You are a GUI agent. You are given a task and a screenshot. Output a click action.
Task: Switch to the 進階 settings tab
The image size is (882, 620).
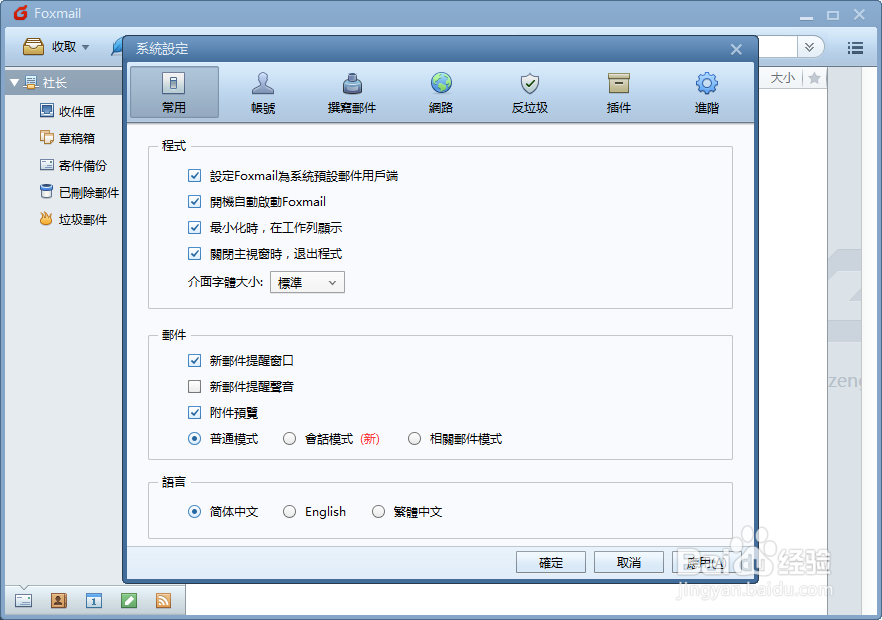tap(707, 91)
